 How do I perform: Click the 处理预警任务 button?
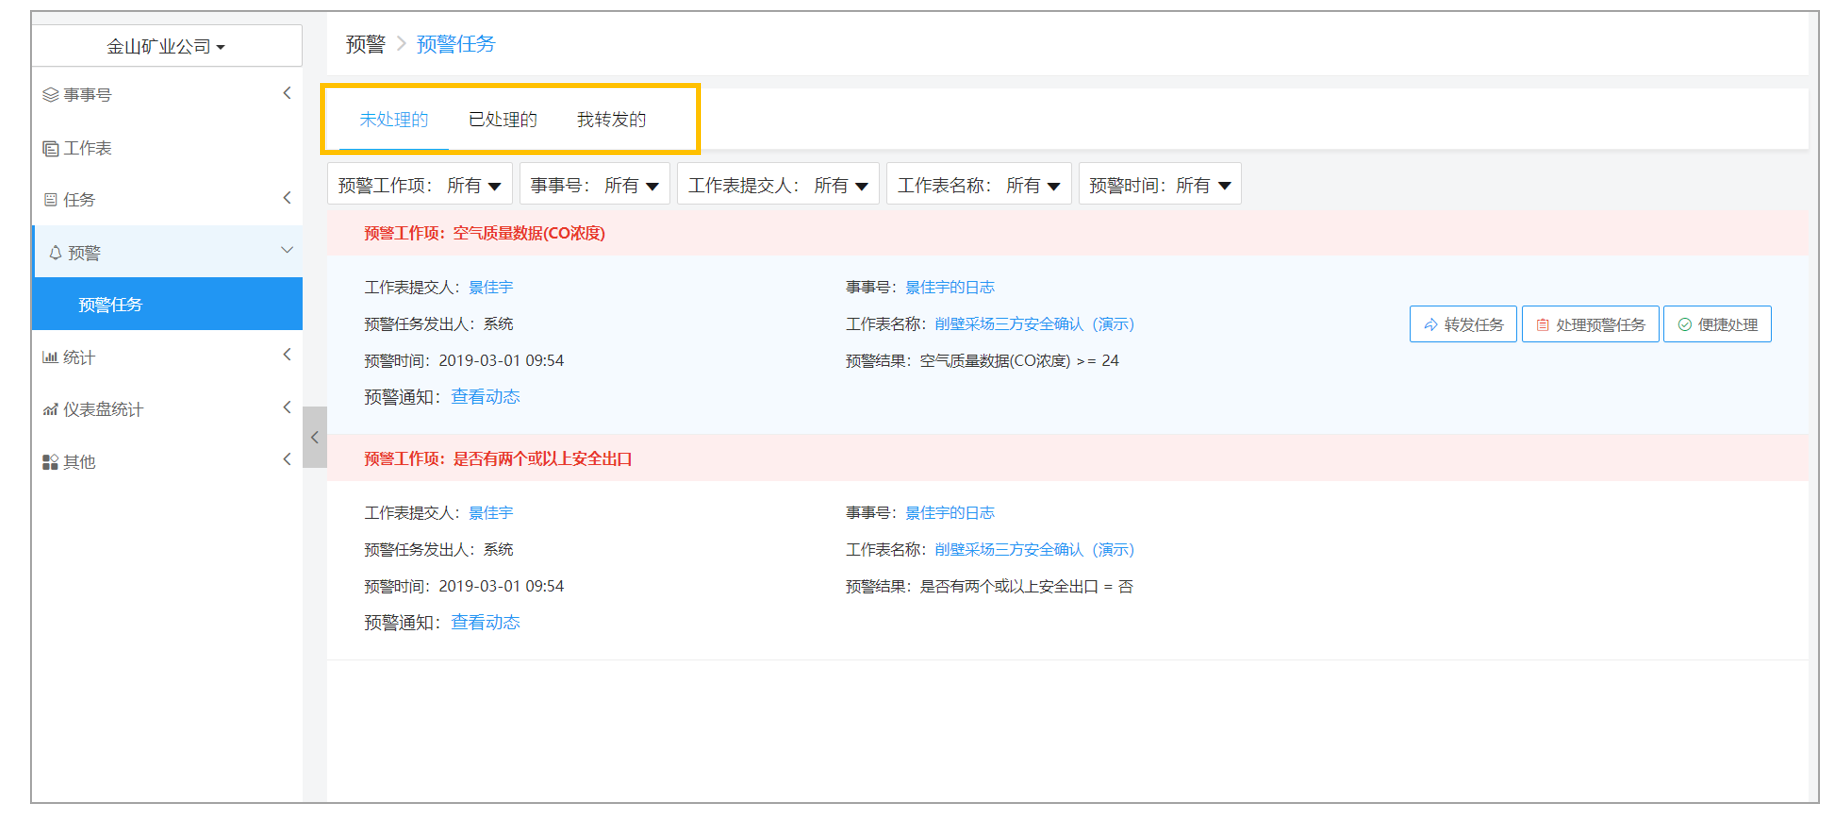1590,324
